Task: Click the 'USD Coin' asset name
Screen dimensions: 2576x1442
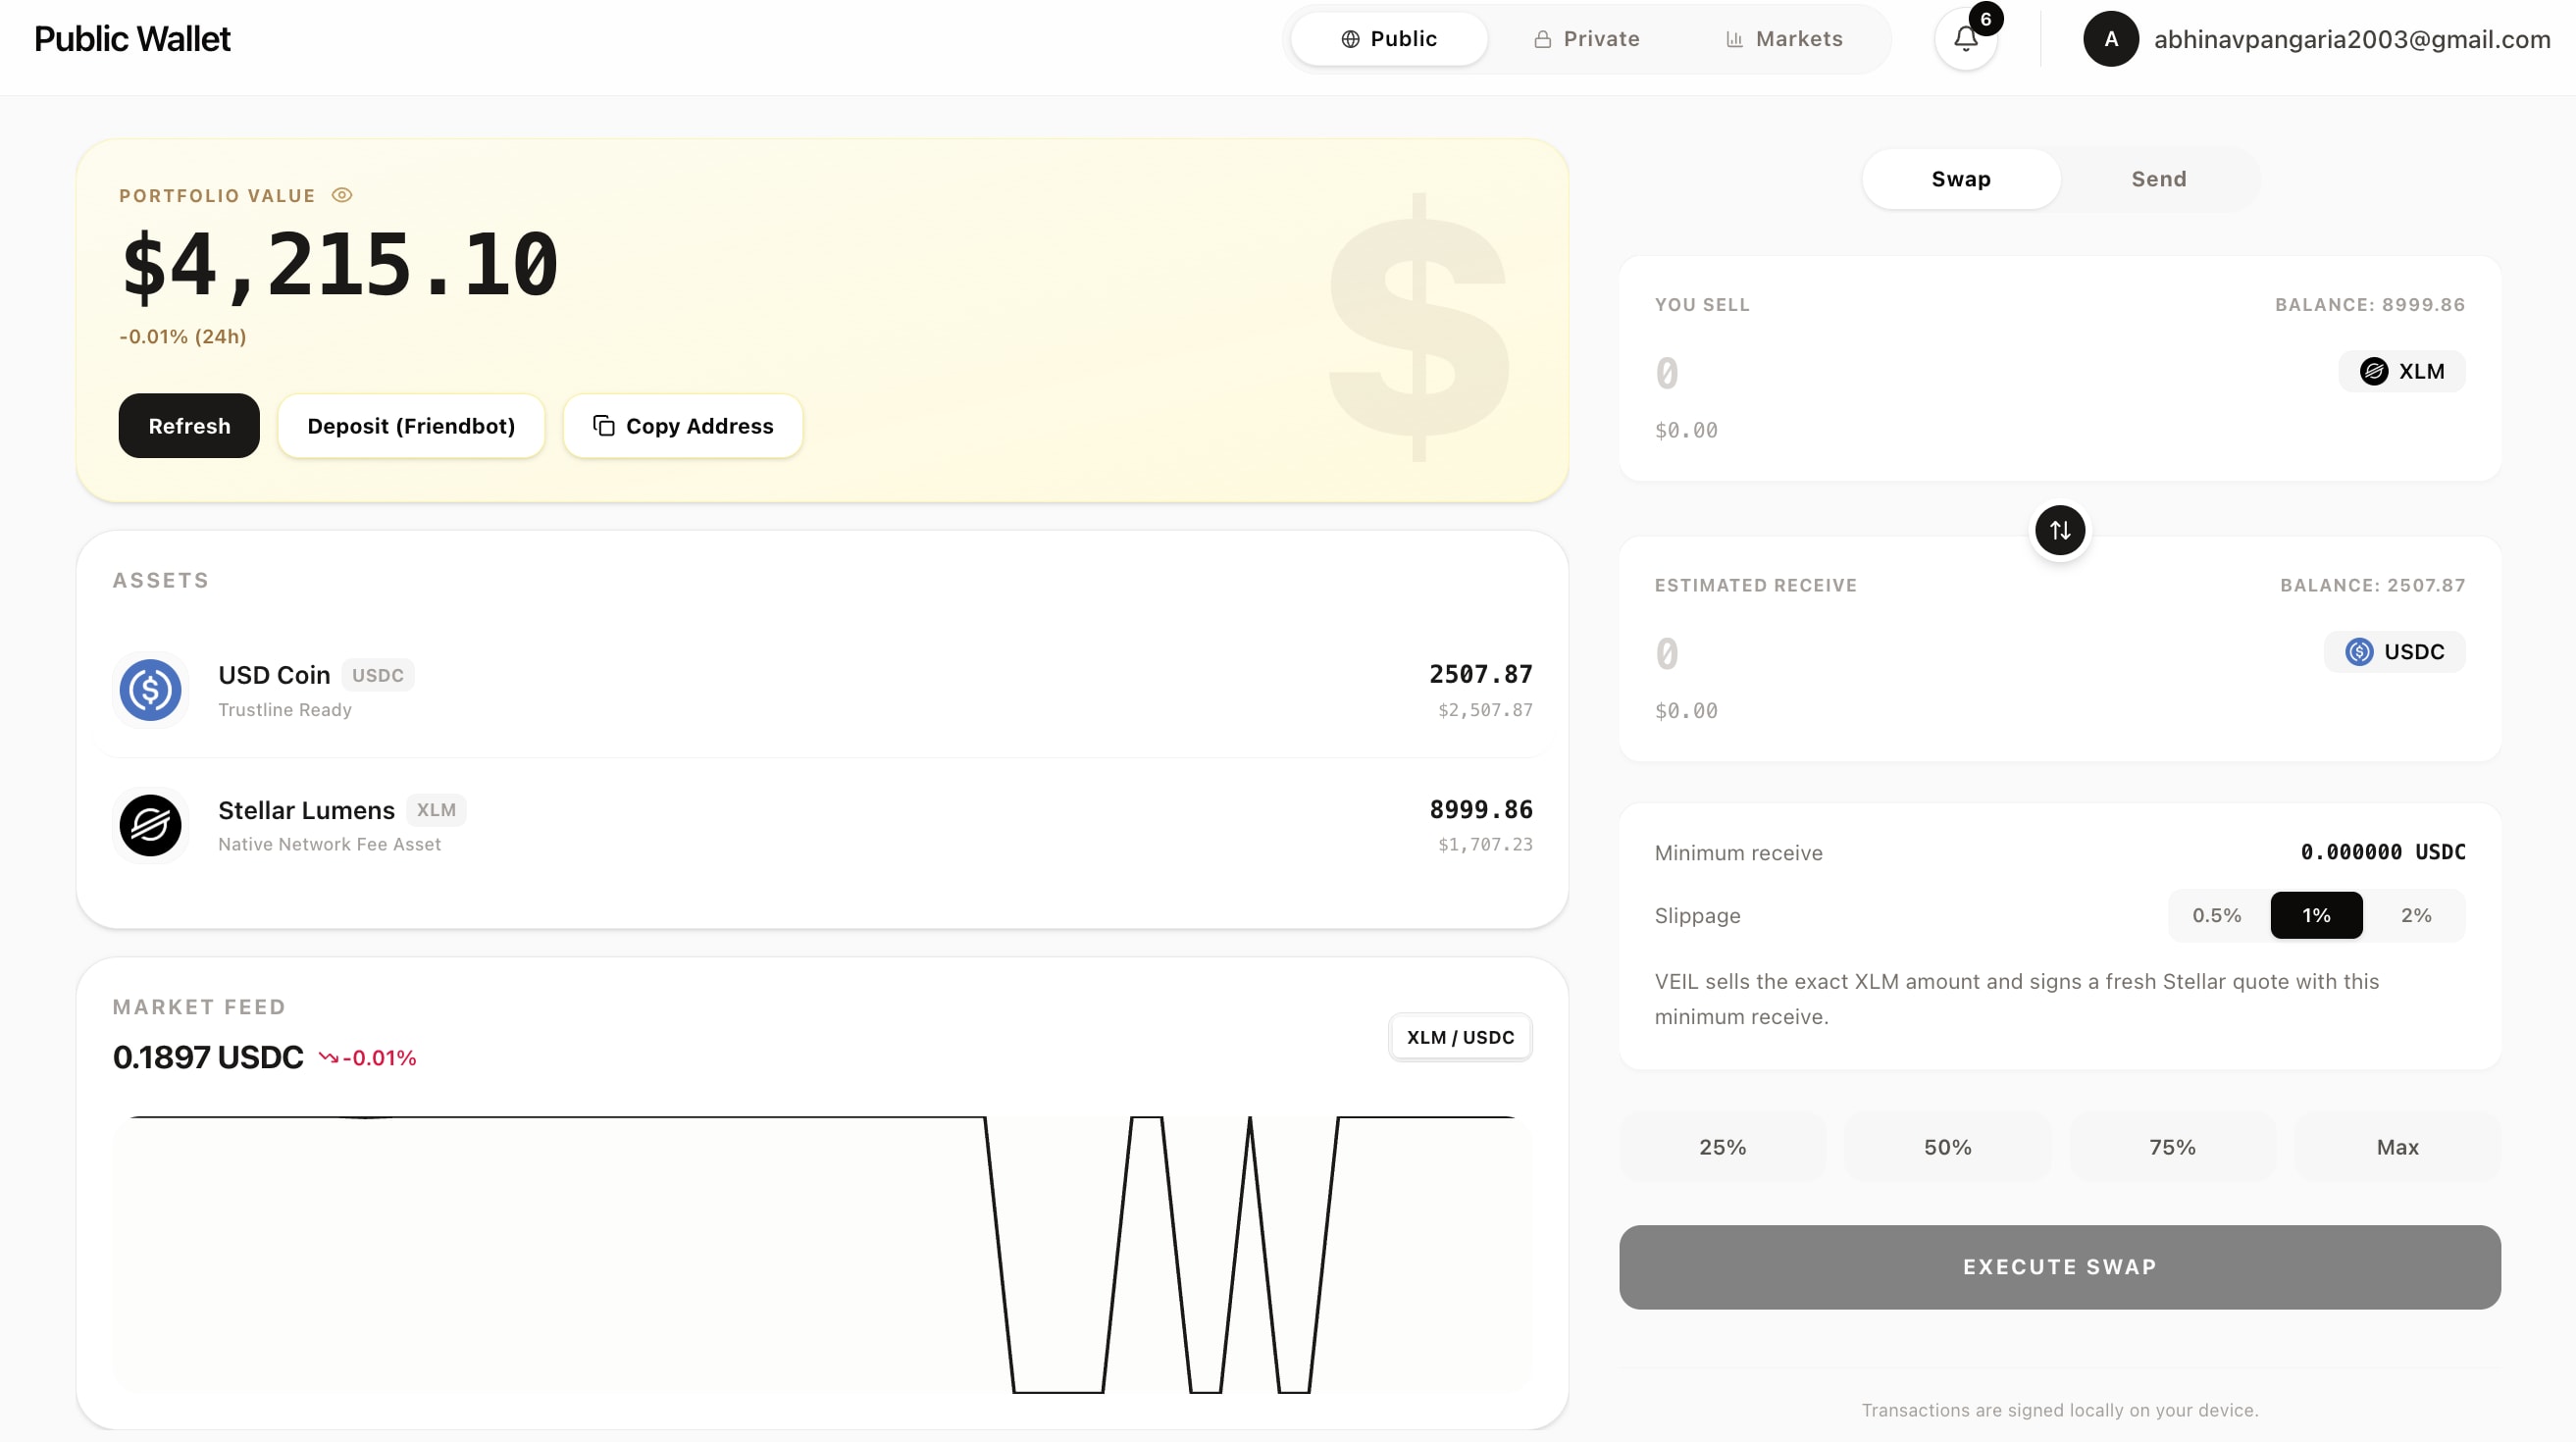Action: [274, 675]
